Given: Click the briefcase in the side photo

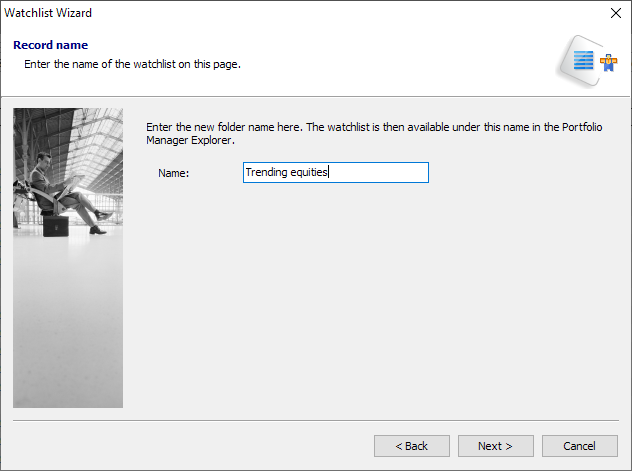Looking at the screenshot, I should [x=56, y=225].
